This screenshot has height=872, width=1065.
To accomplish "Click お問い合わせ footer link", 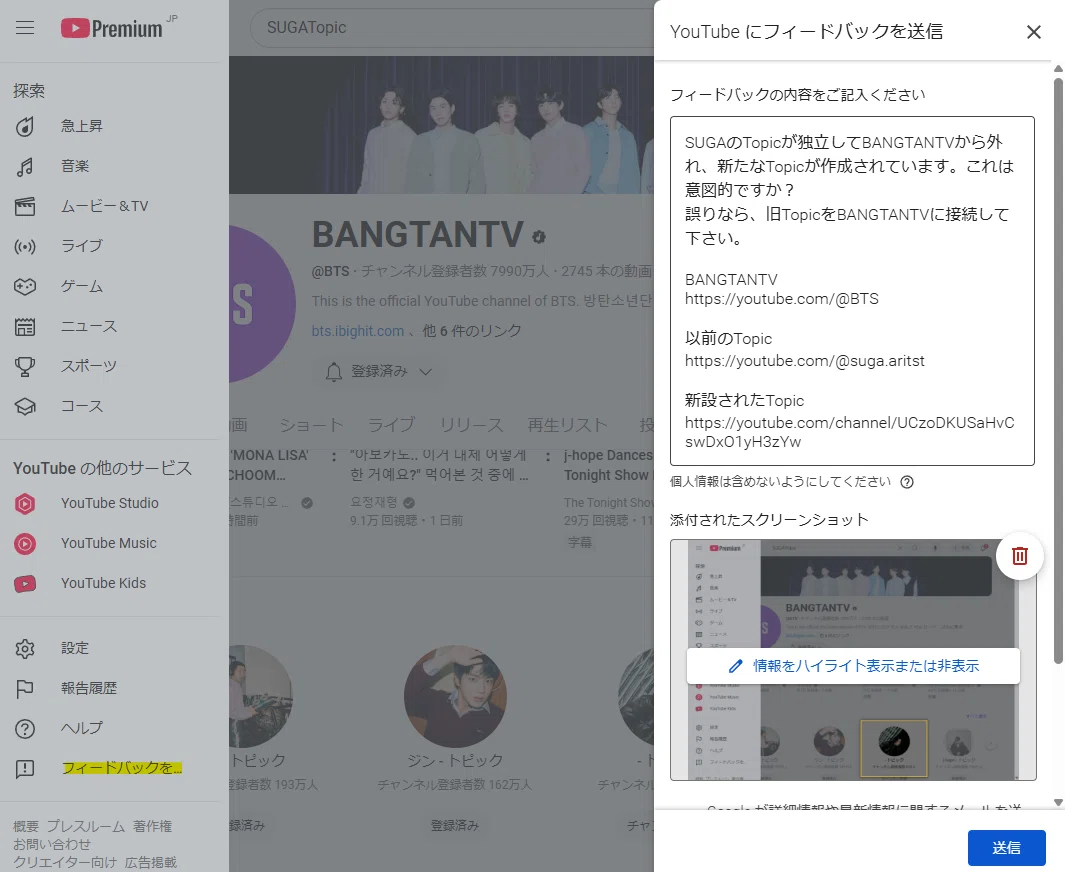I will [x=52, y=844].
